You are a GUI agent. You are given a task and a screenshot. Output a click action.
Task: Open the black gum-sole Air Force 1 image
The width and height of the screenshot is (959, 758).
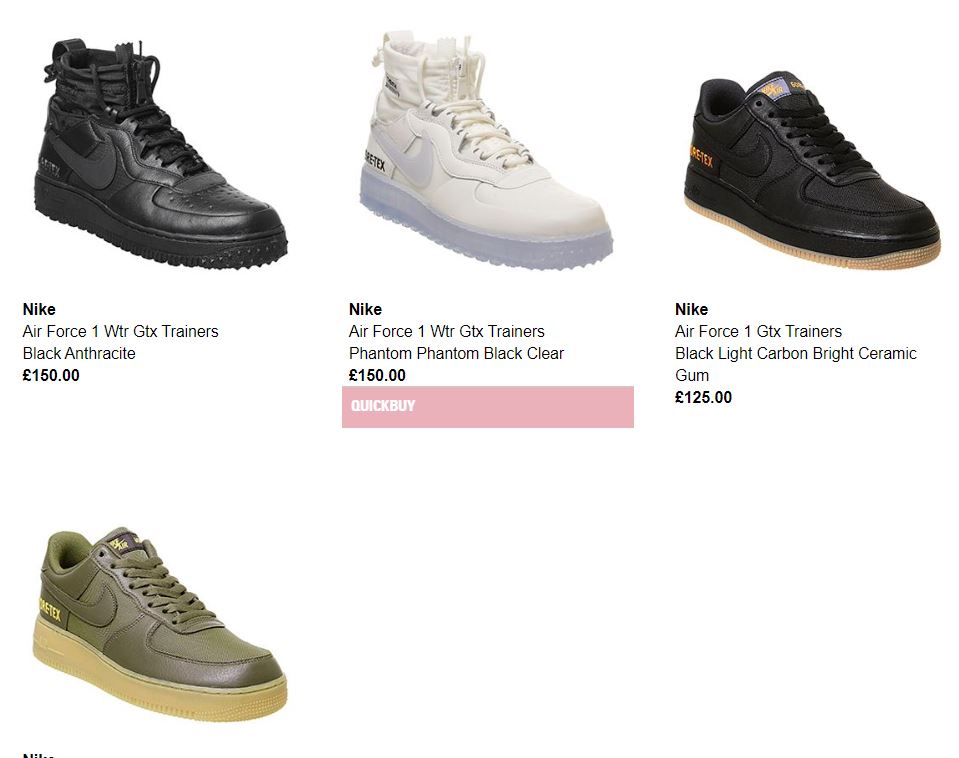tap(812, 169)
